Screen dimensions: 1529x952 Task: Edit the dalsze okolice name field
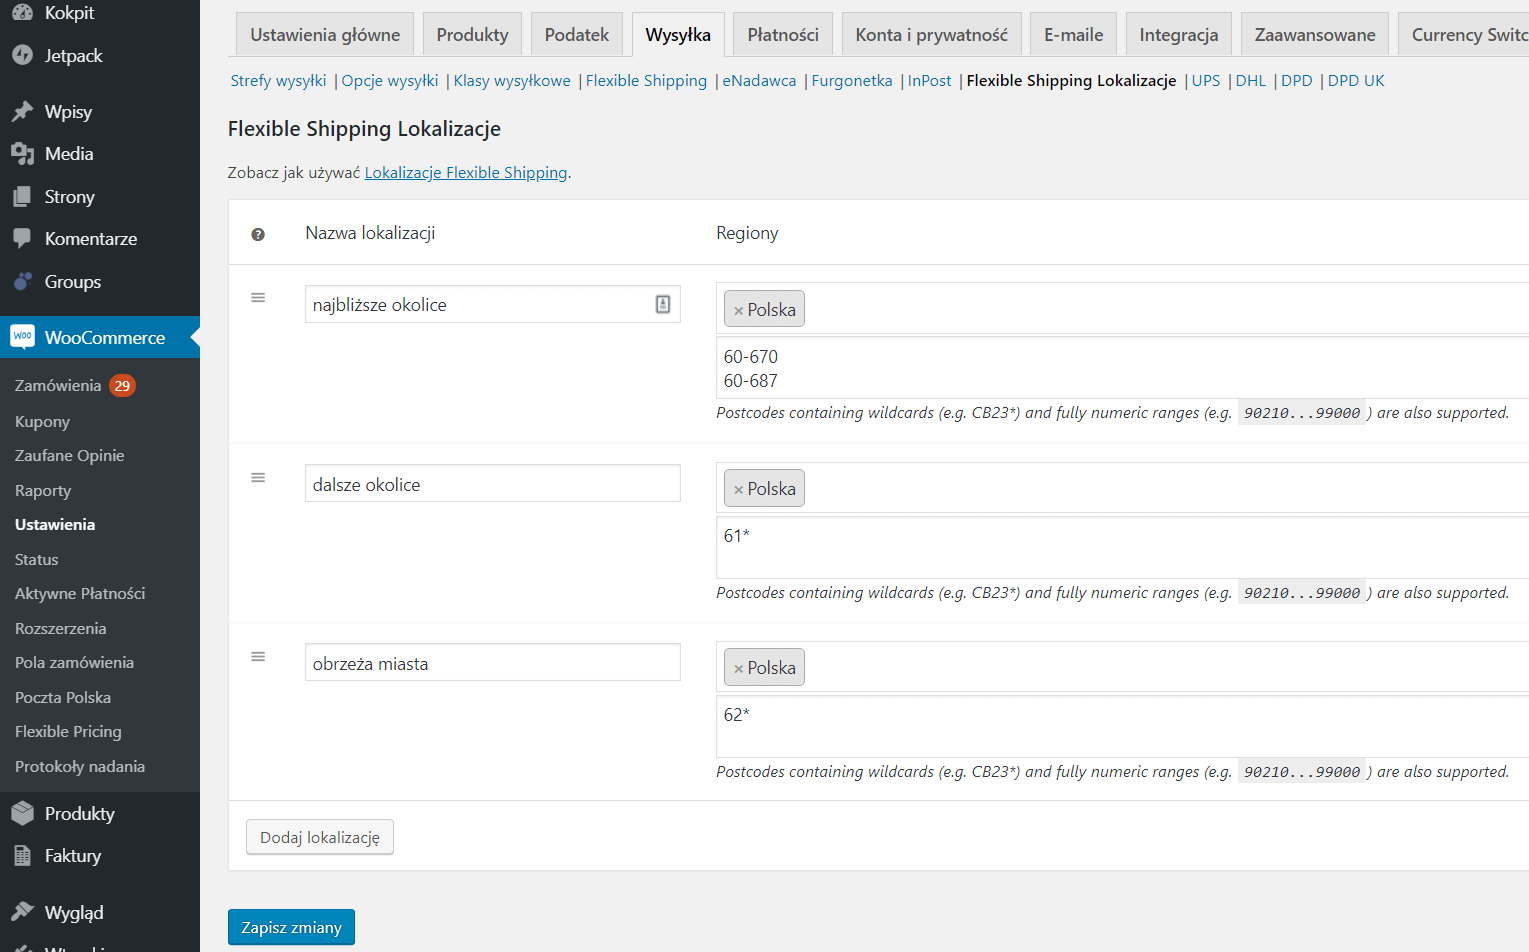pos(492,484)
